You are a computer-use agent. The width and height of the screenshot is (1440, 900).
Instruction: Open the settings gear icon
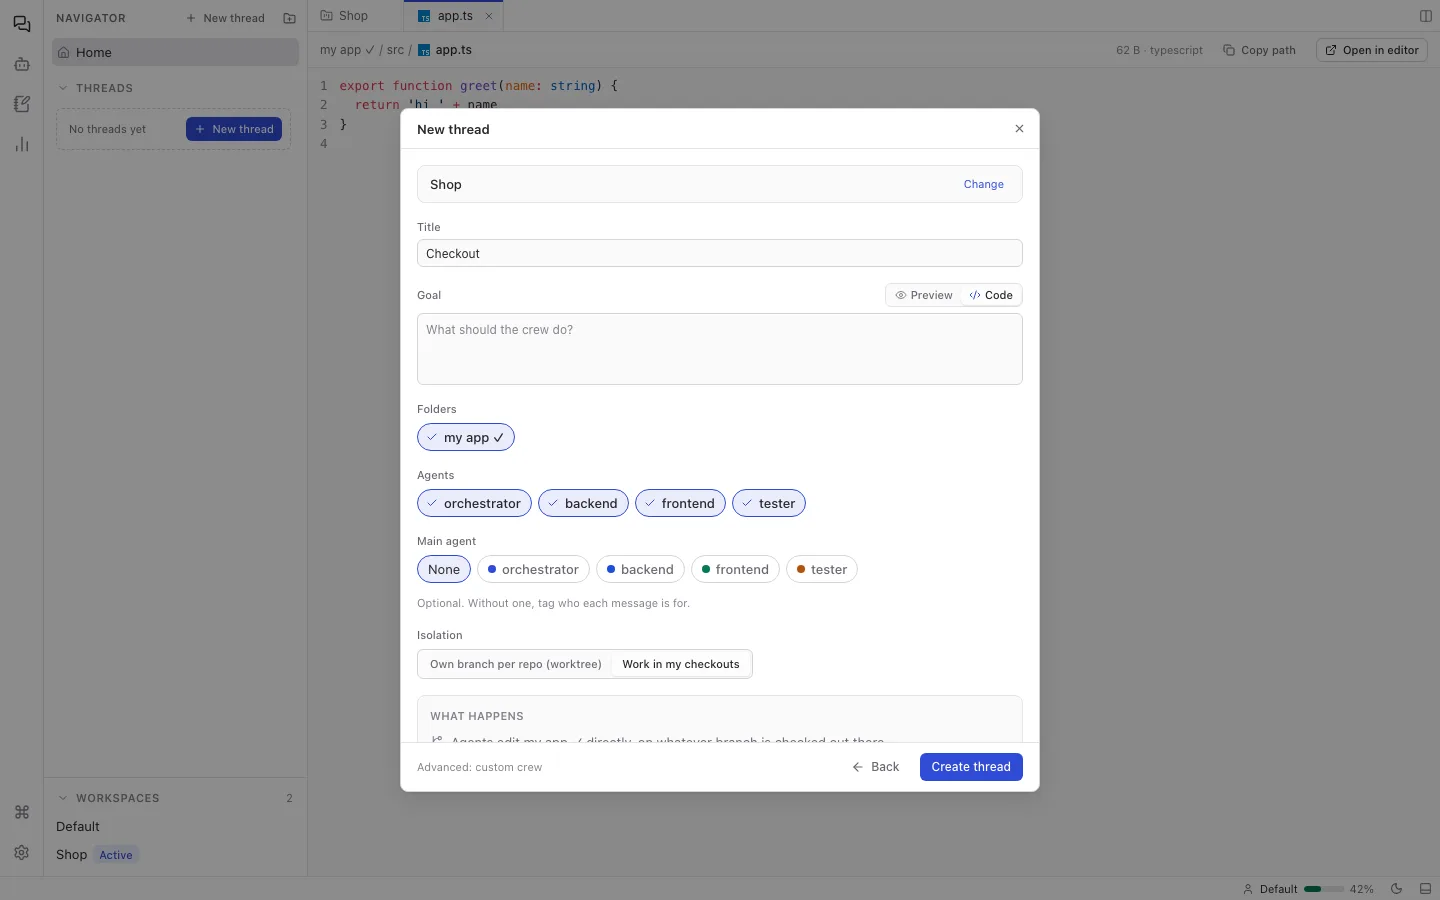22,852
